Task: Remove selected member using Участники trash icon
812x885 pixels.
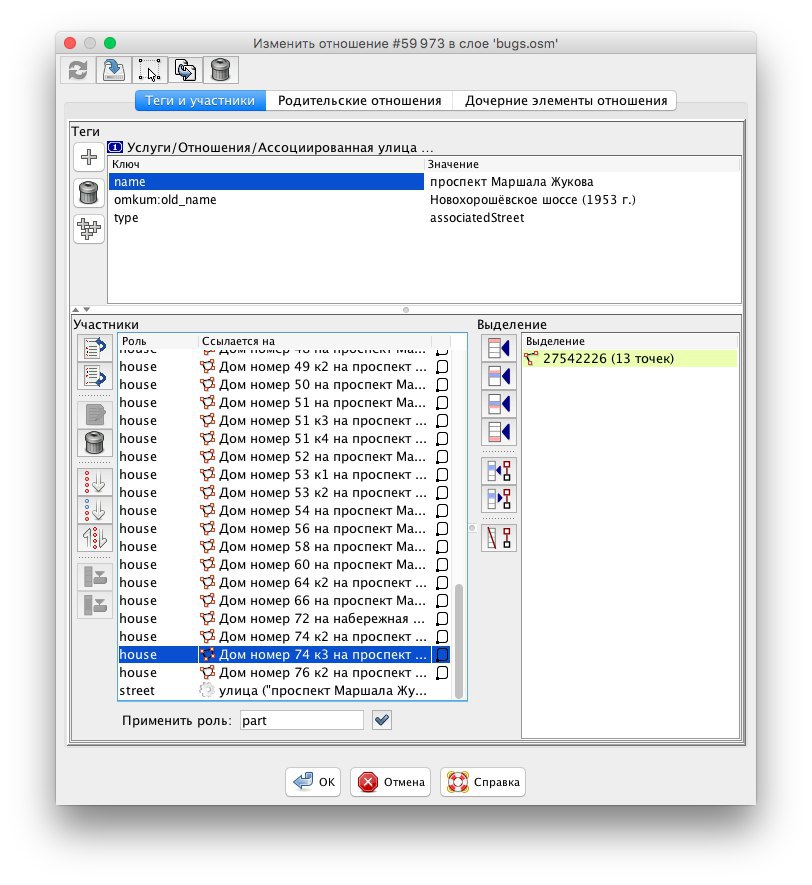Action: coord(96,443)
